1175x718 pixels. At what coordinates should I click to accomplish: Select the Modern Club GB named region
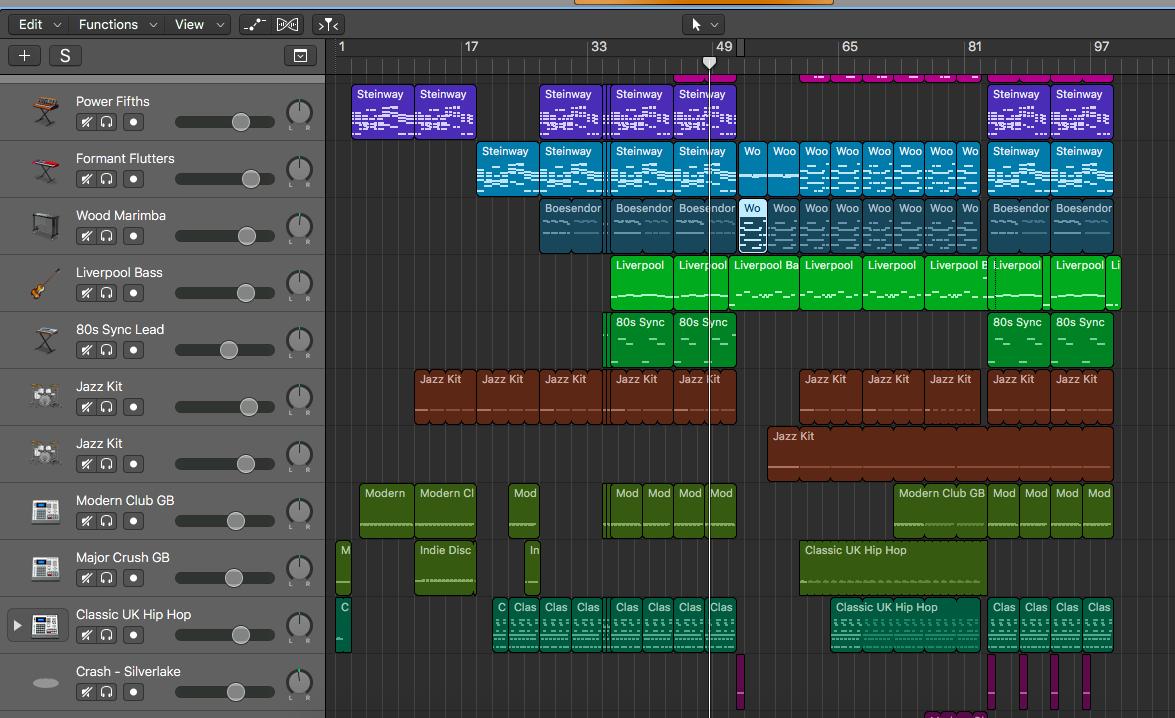(940, 510)
